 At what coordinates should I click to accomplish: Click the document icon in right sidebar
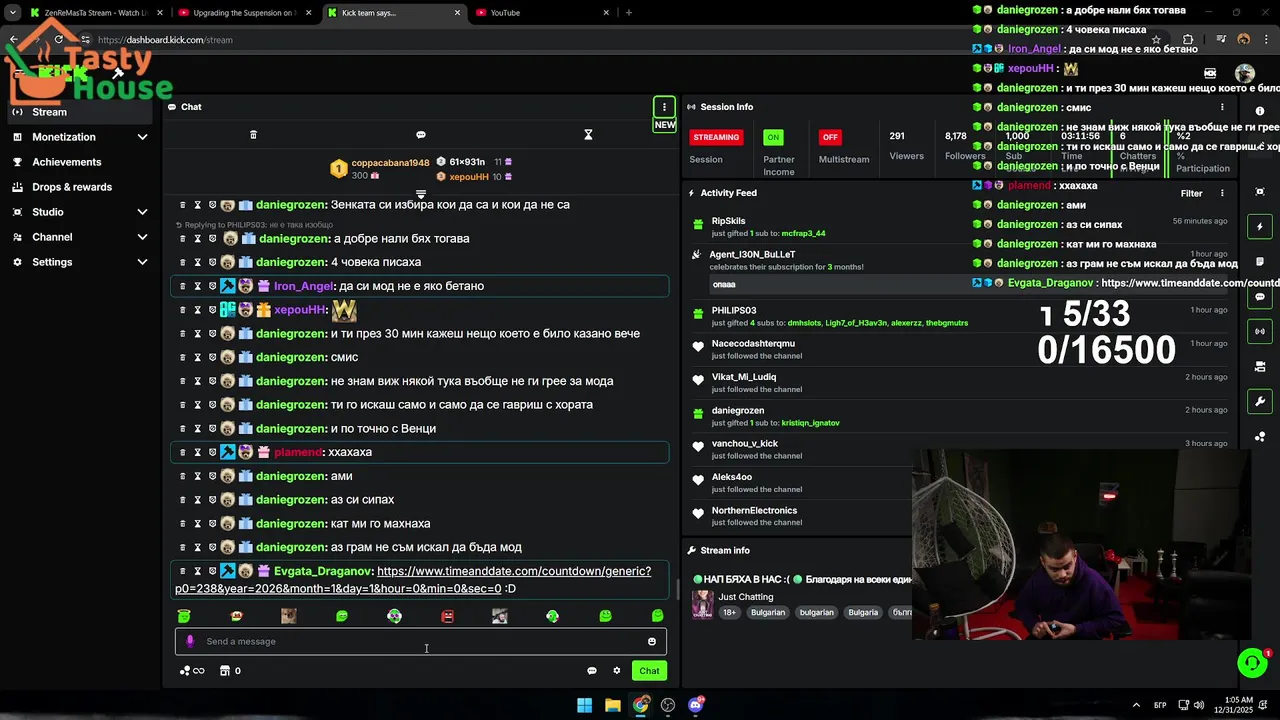[x=1260, y=262]
